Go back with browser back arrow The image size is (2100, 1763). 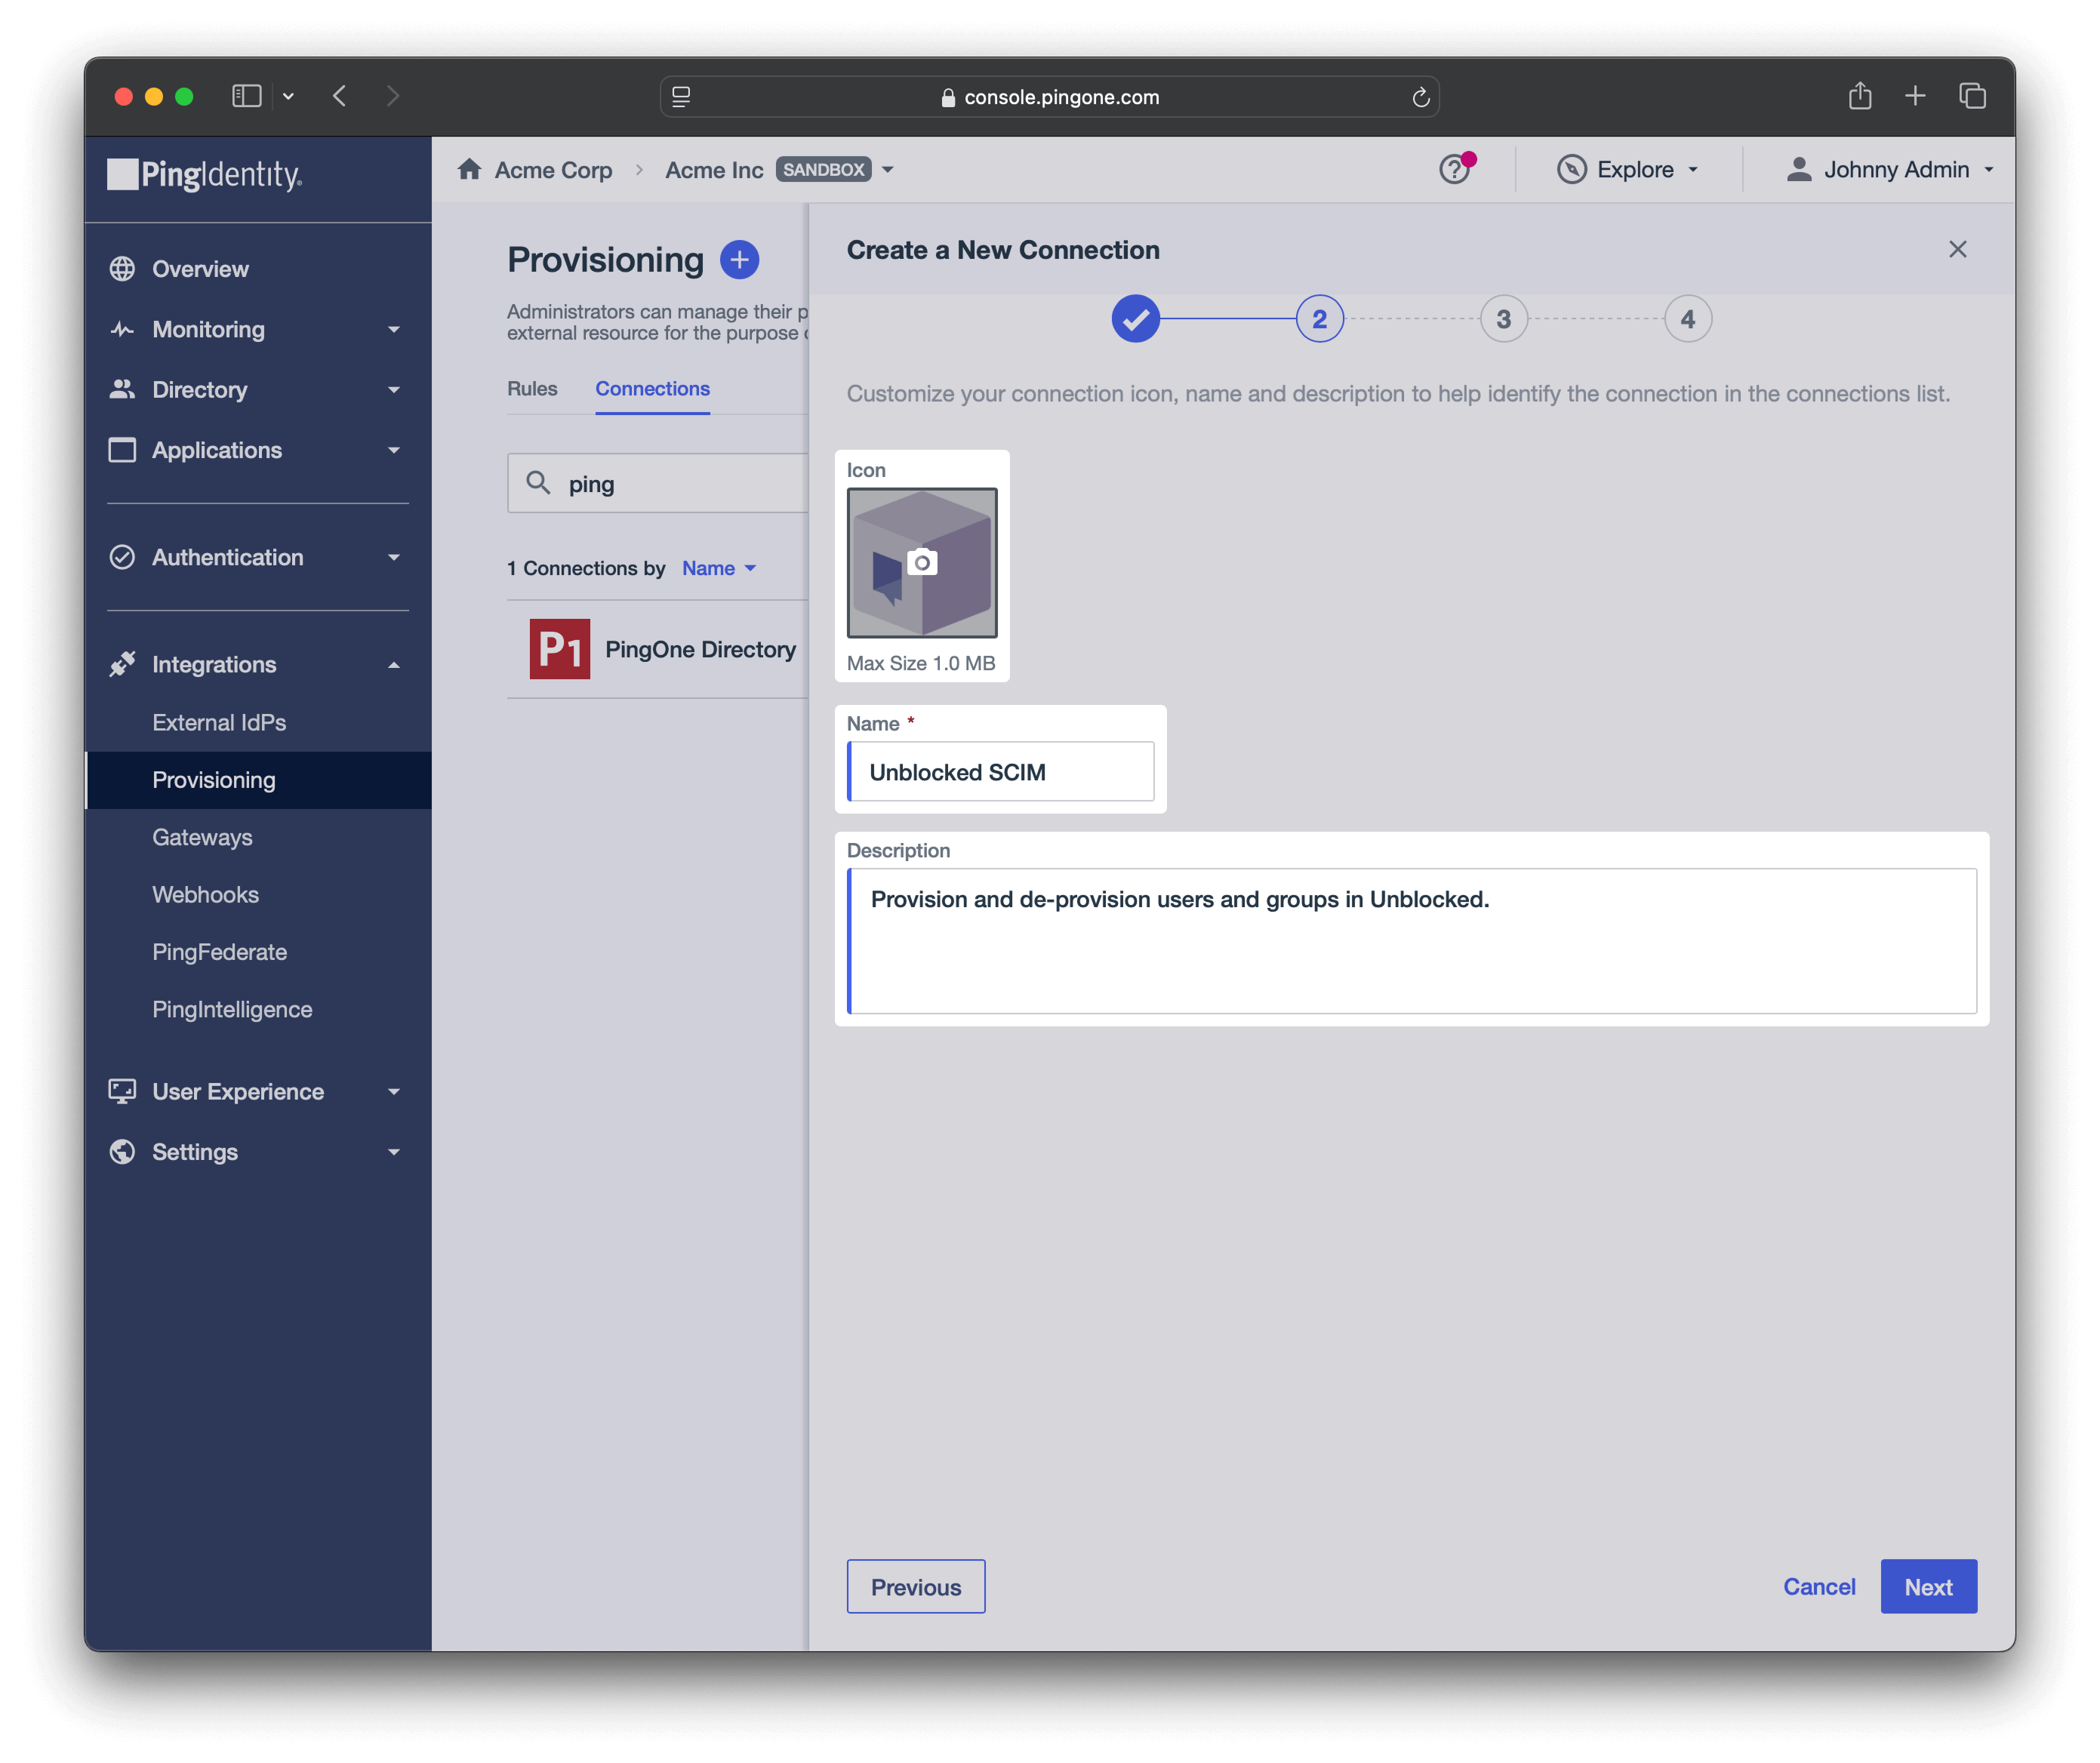pos(339,96)
